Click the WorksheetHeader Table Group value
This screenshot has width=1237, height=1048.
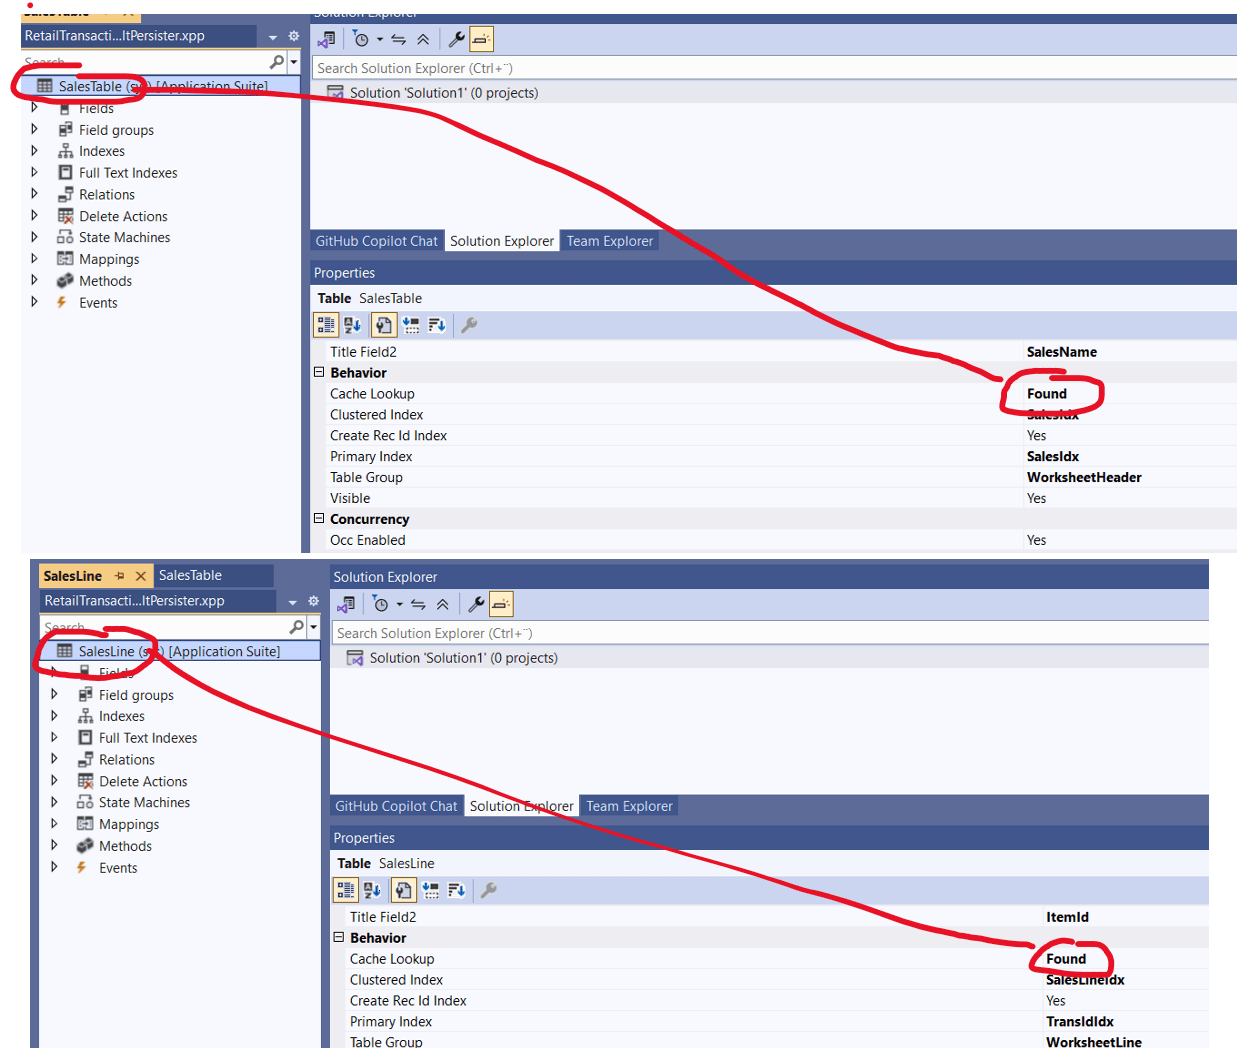click(1083, 478)
